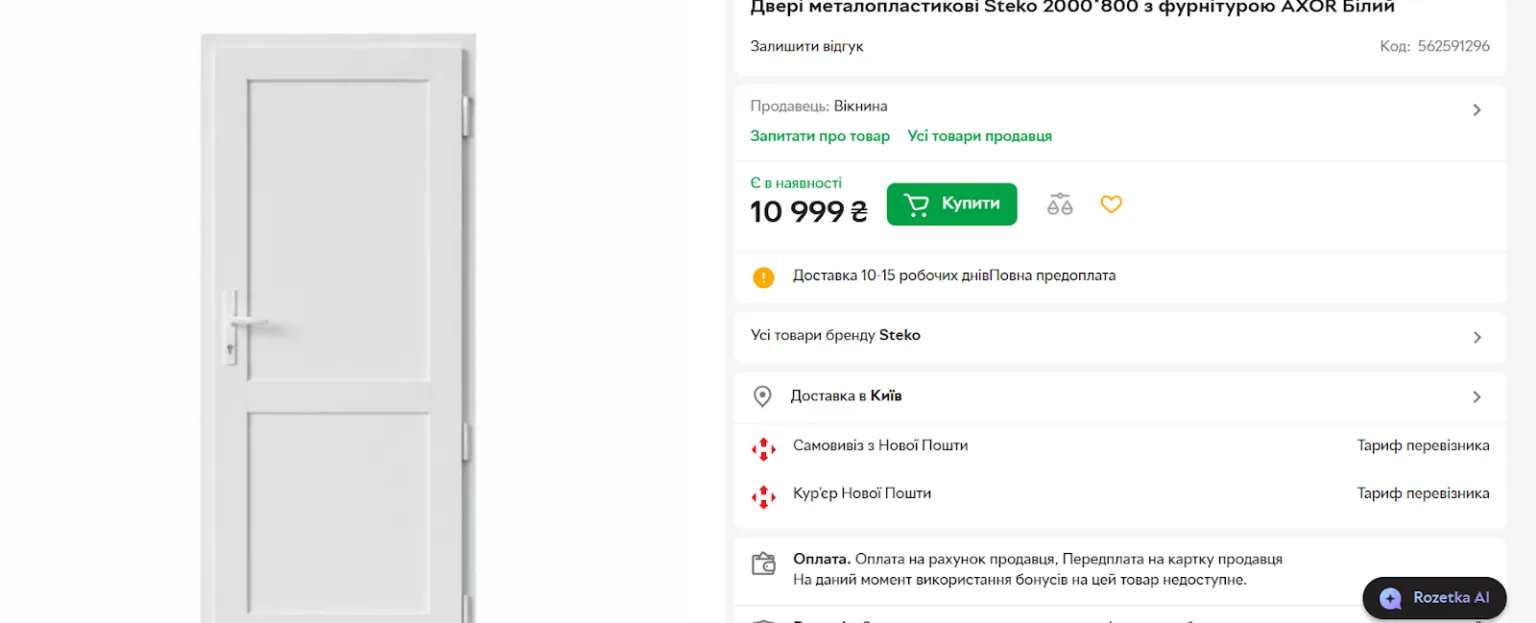Click Nova Poshta courier logo icon
1536x623 pixels.
[x=763, y=496]
